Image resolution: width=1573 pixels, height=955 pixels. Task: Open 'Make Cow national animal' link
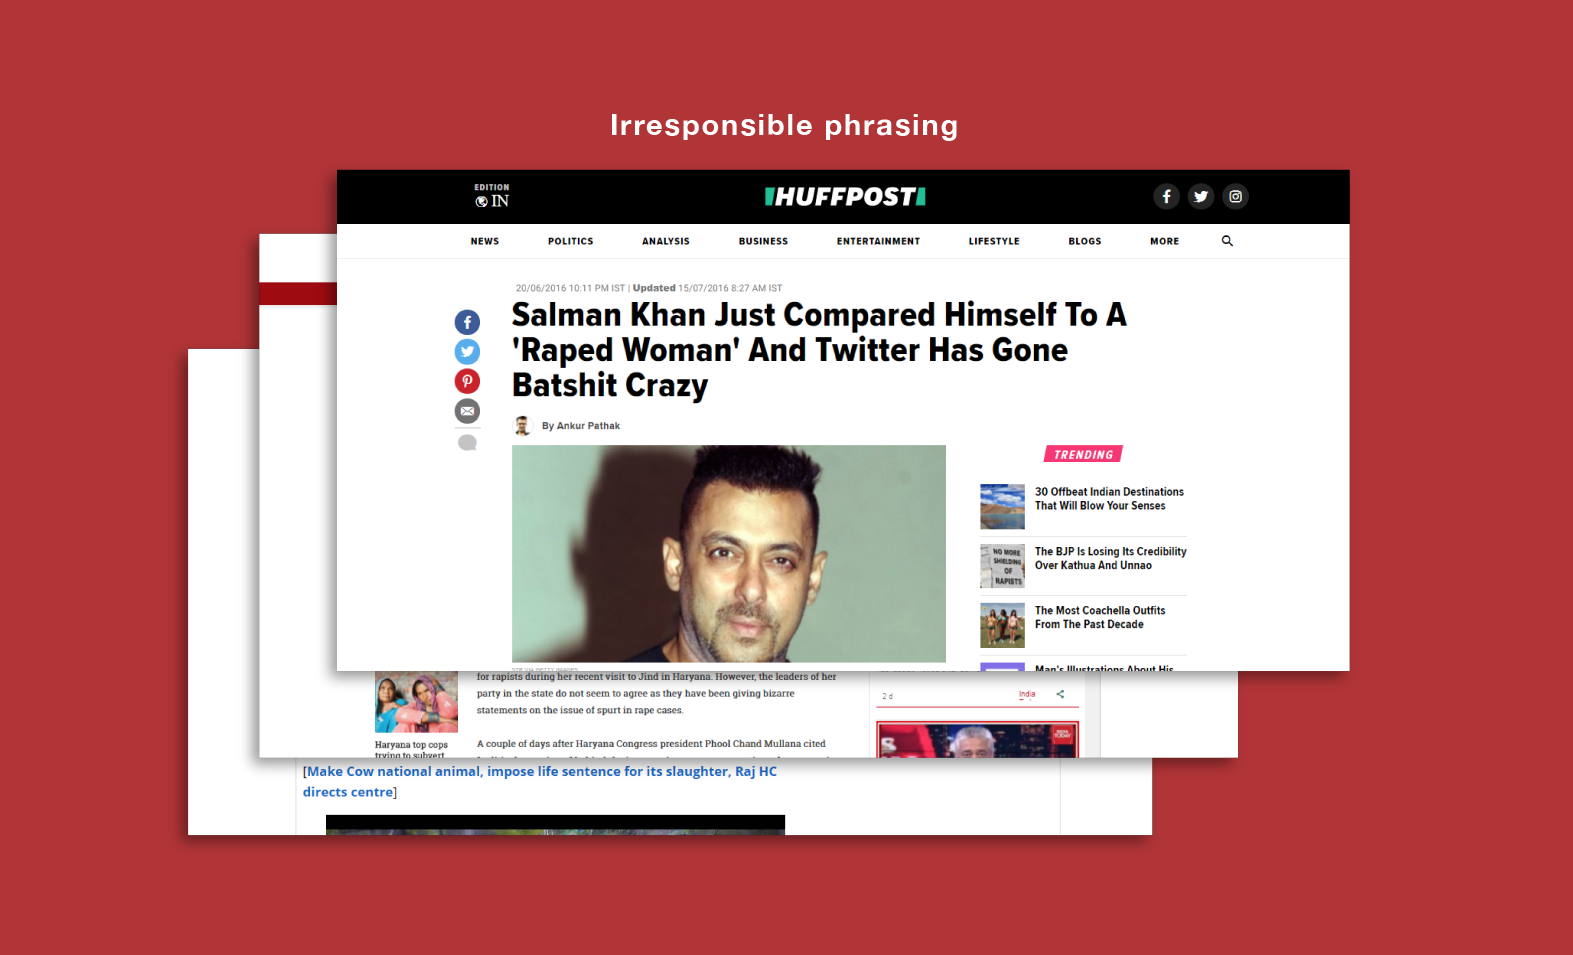[x=540, y=781]
